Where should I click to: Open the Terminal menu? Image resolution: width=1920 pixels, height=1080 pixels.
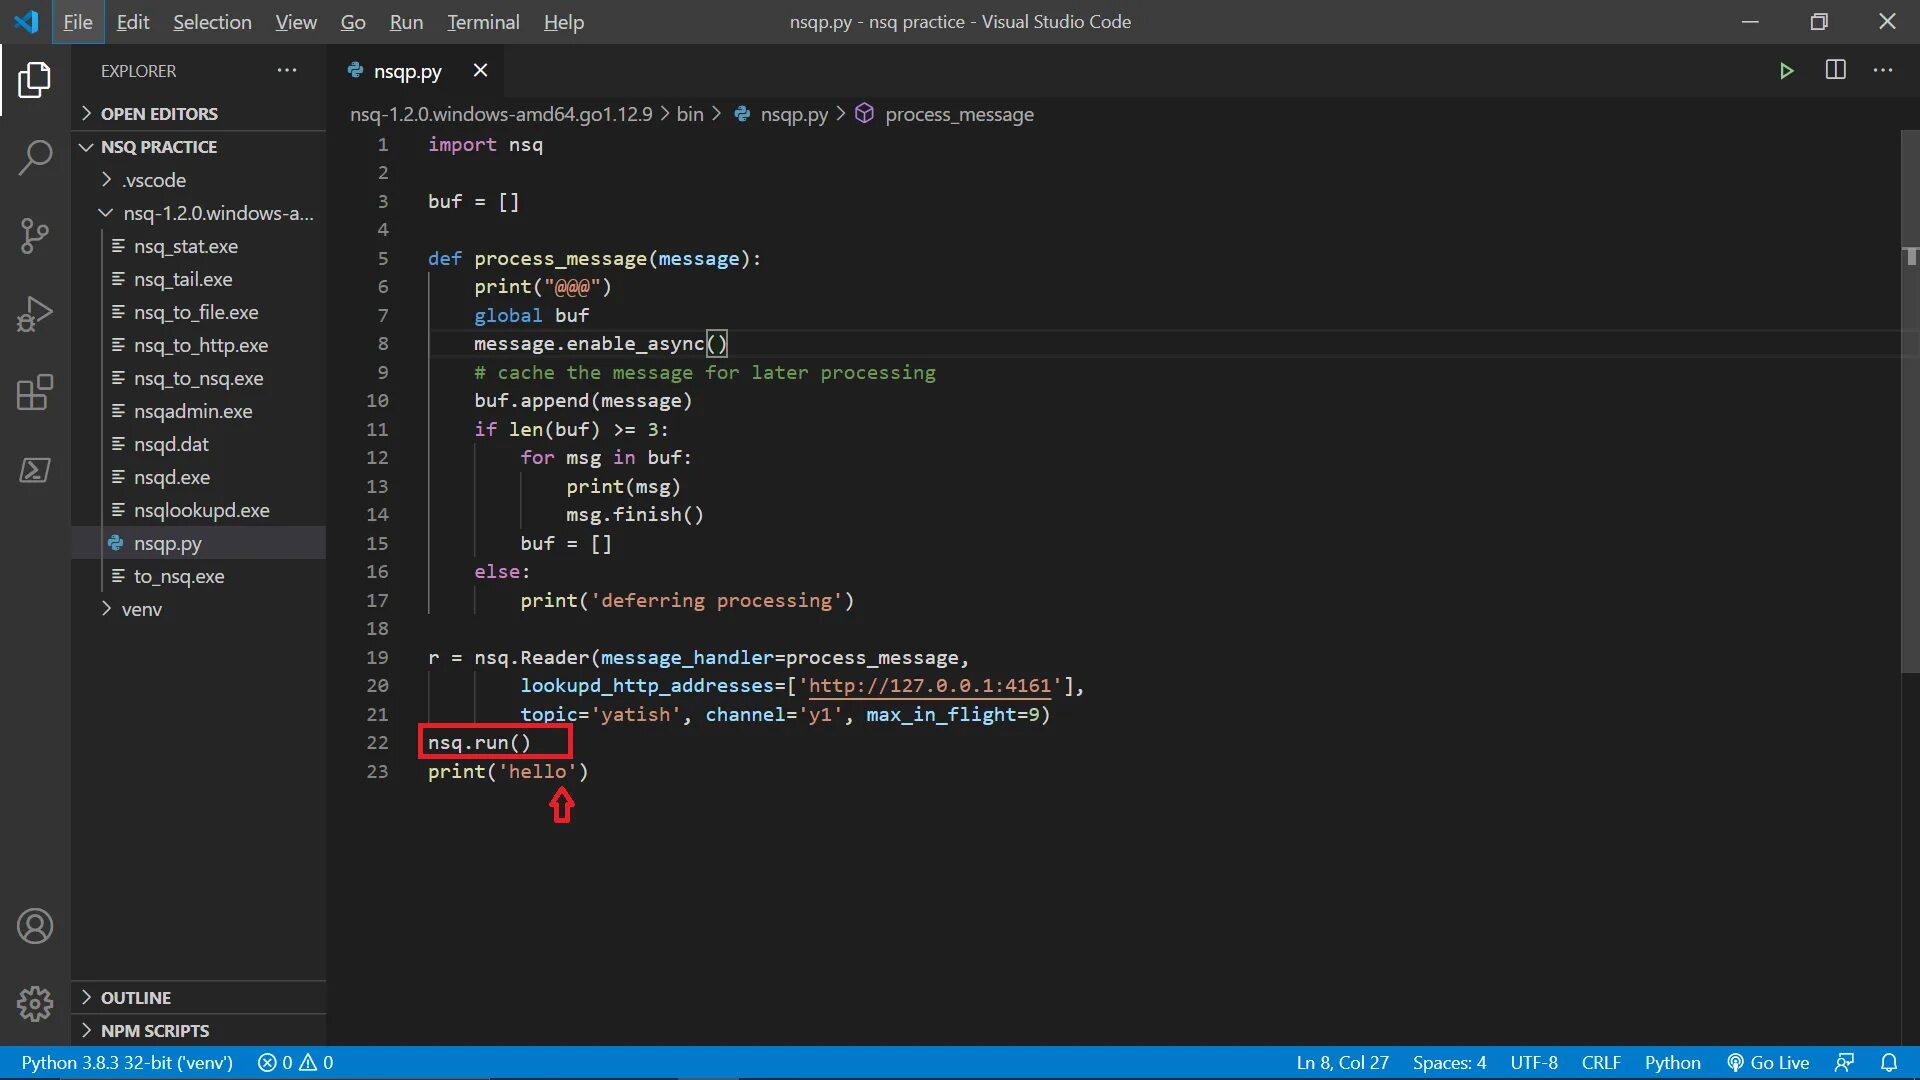click(x=483, y=22)
